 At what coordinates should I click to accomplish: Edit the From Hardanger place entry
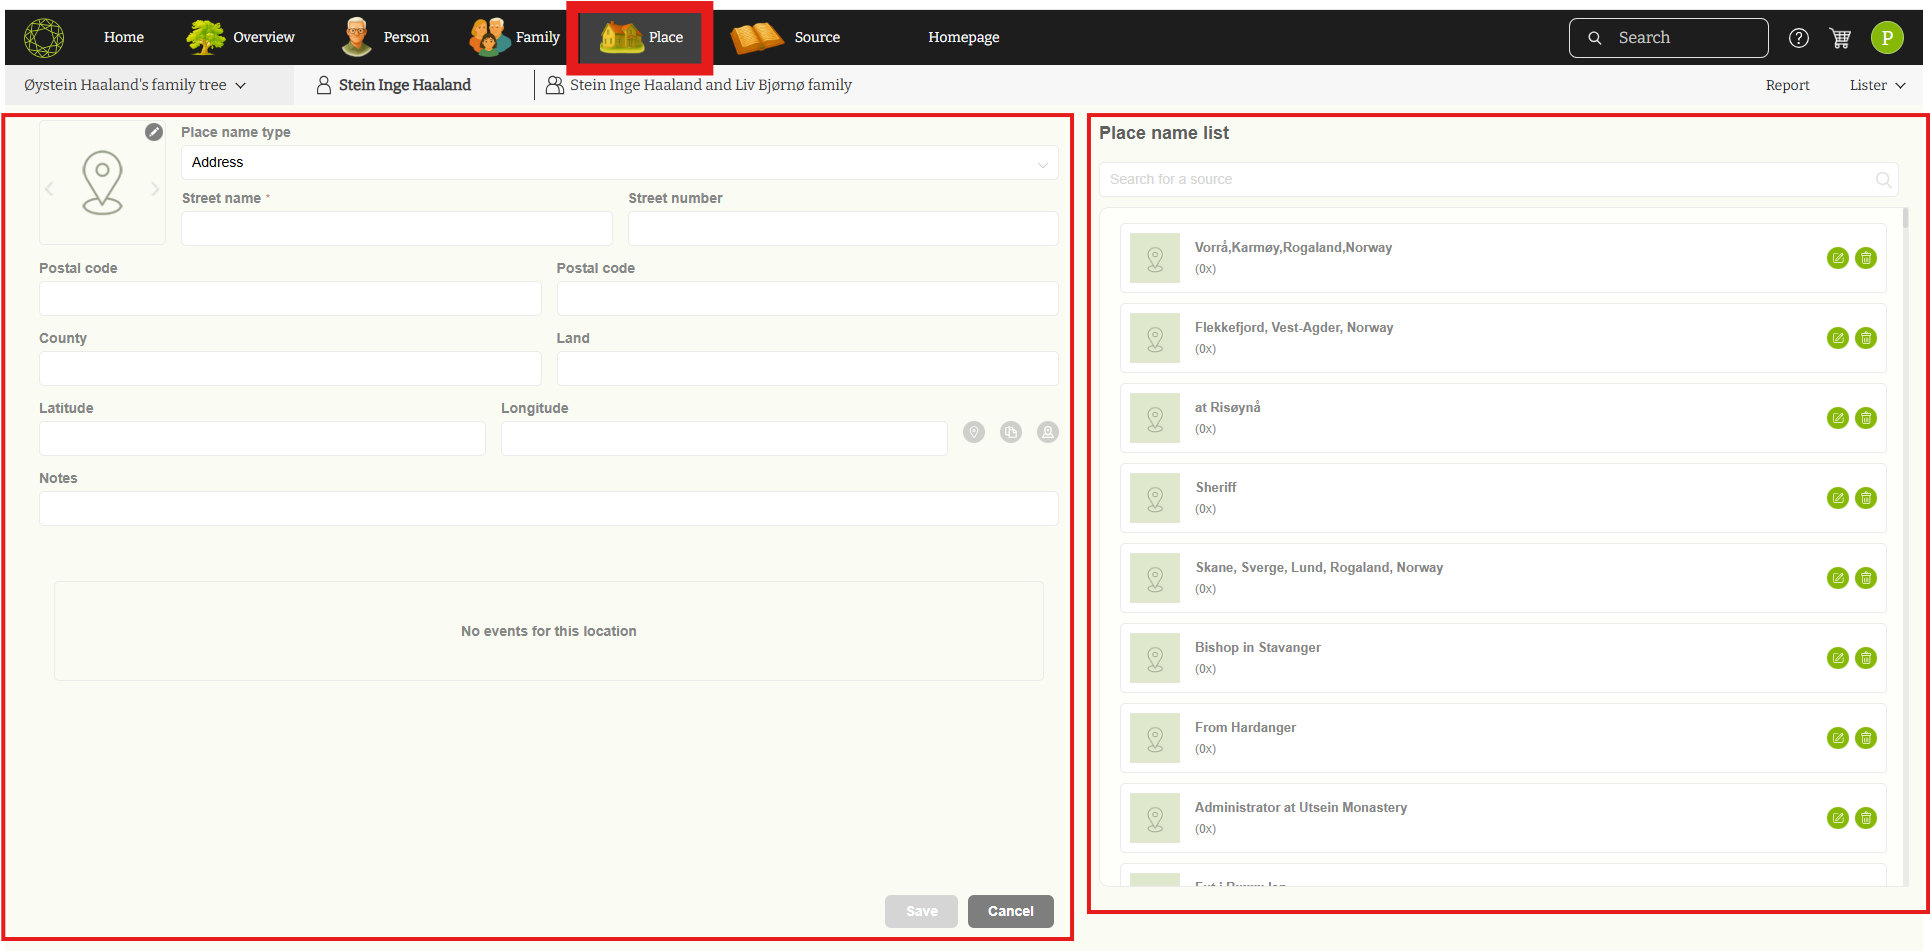coord(1837,738)
